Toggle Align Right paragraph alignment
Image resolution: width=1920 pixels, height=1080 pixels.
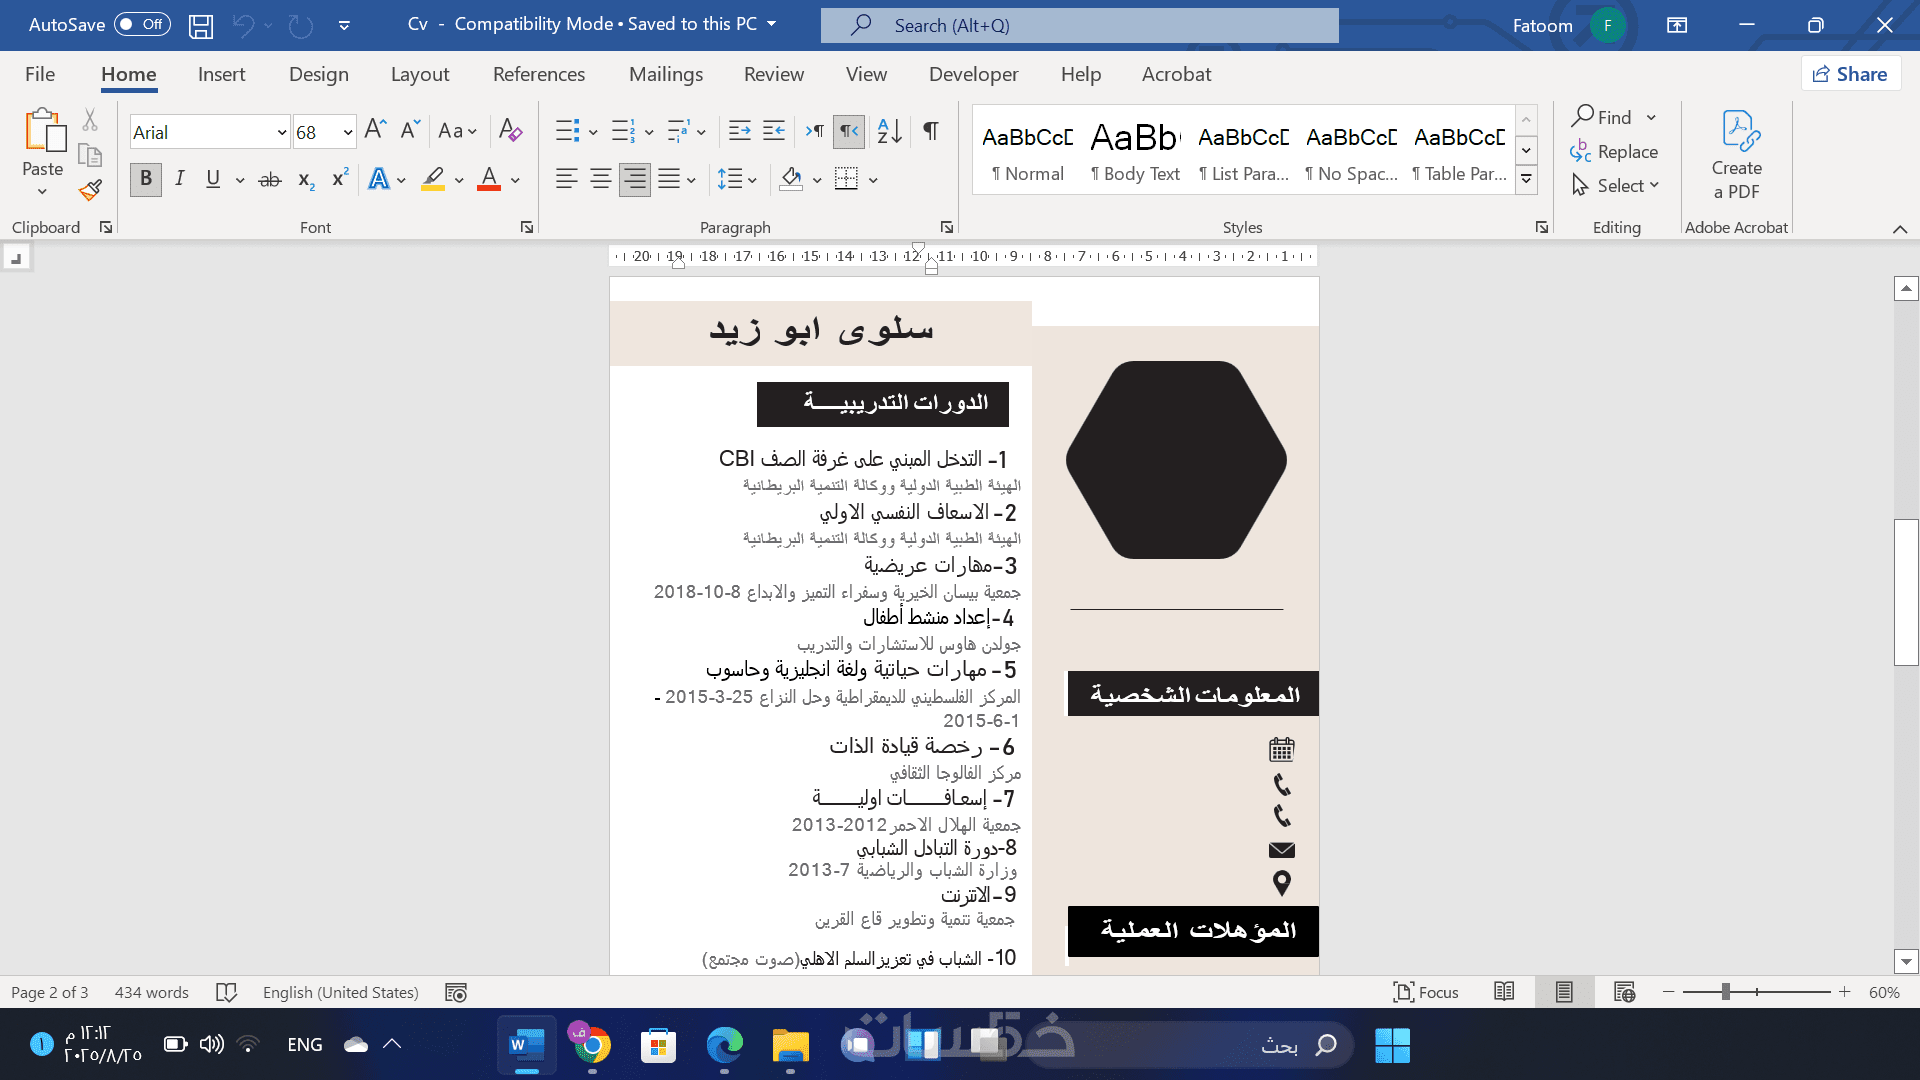coord(634,179)
